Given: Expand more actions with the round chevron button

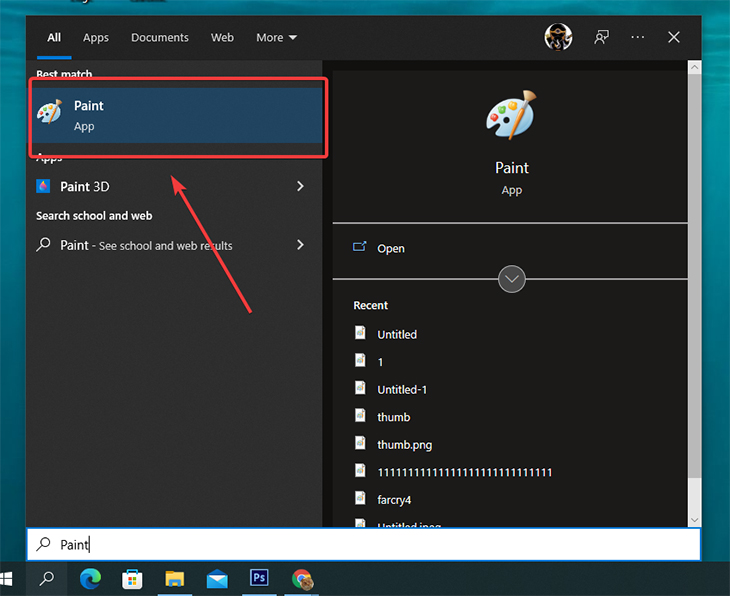Looking at the screenshot, I should 511,279.
